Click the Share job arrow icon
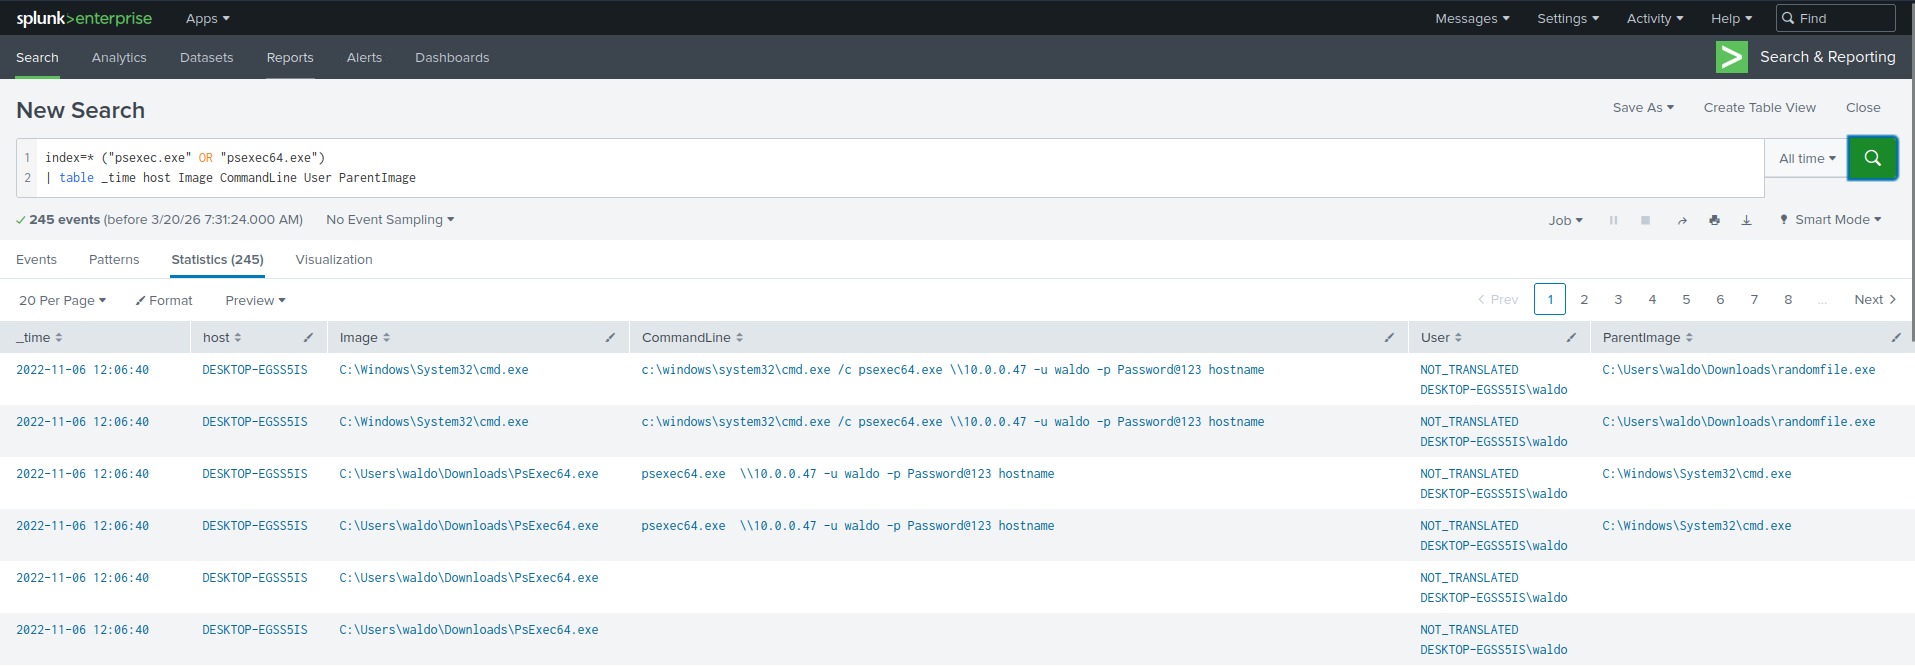The width and height of the screenshot is (1915, 667). pyautogui.click(x=1682, y=220)
